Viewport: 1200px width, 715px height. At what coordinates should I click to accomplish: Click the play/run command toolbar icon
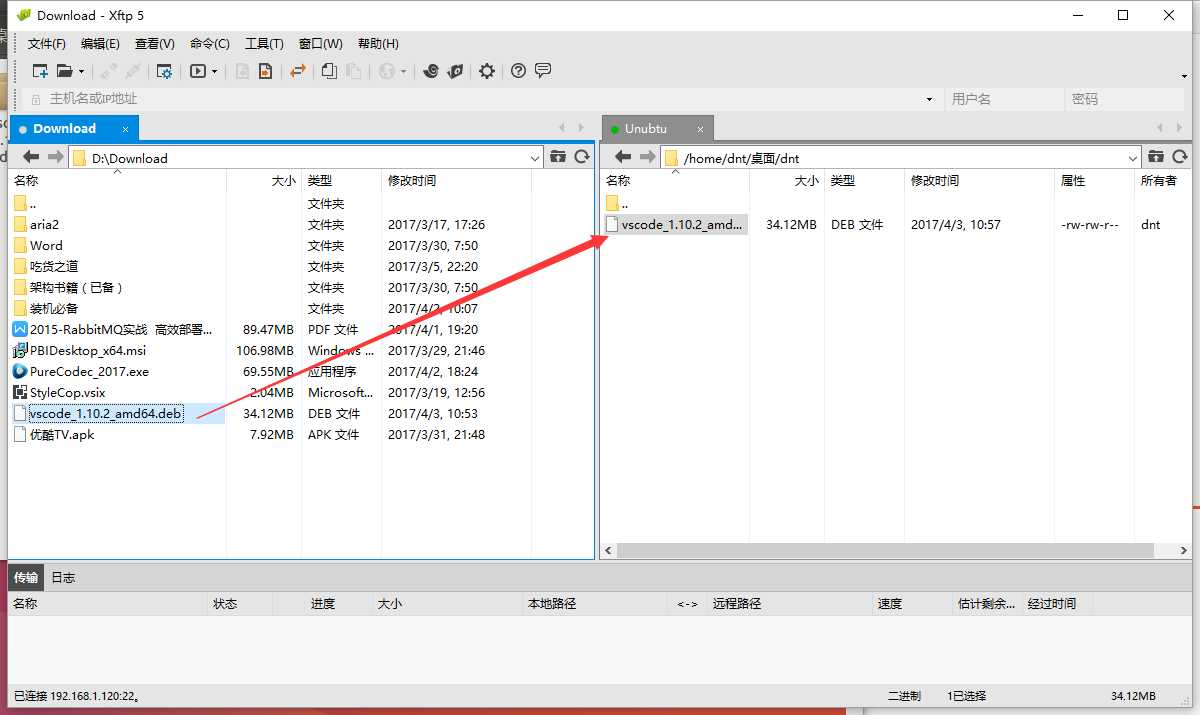198,71
